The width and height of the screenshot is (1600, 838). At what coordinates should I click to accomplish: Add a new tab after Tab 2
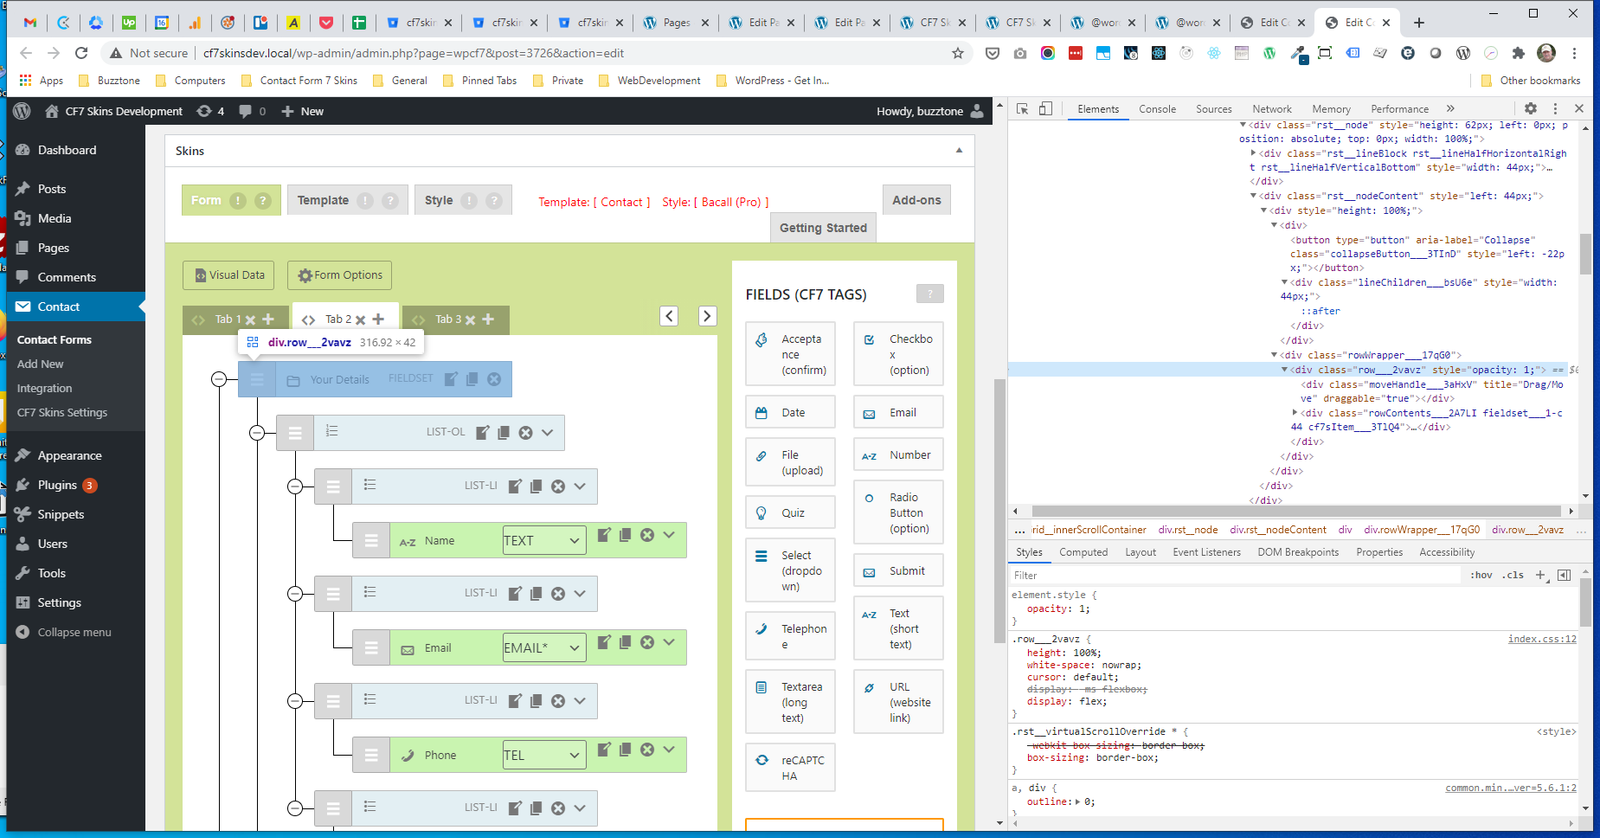pyautogui.click(x=378, y=319)
